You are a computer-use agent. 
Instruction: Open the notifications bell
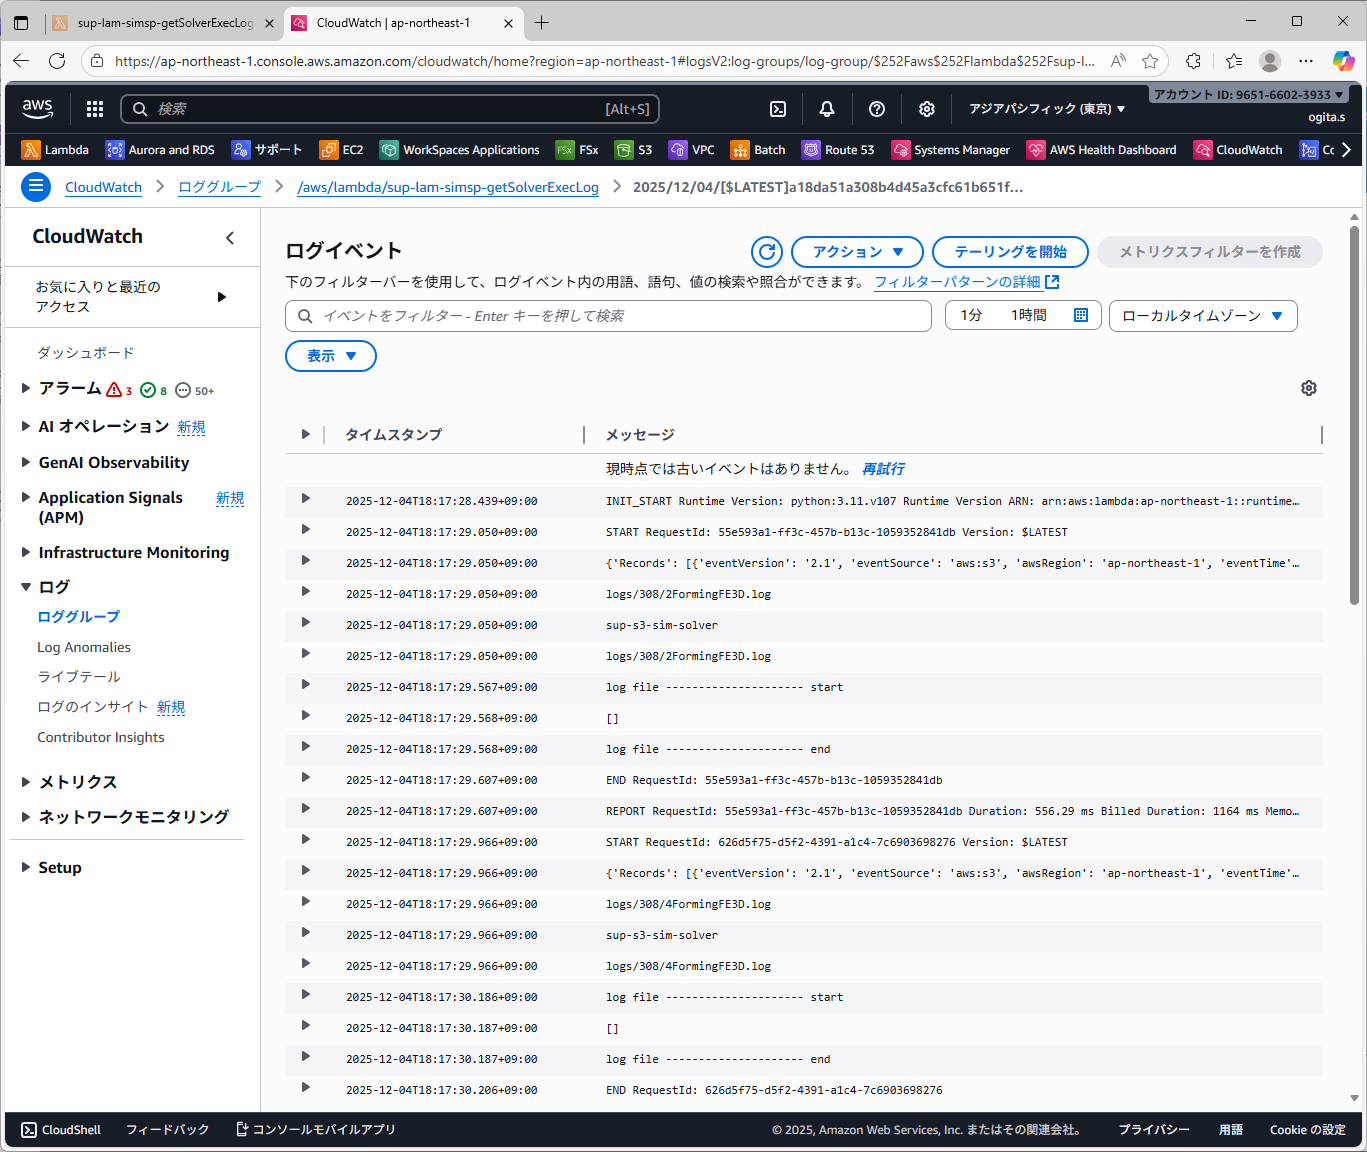[x=827, y=109]
